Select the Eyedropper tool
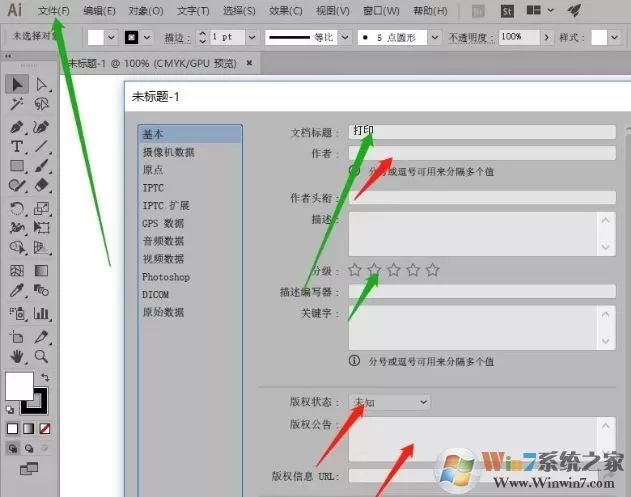 tap(16, 290)
